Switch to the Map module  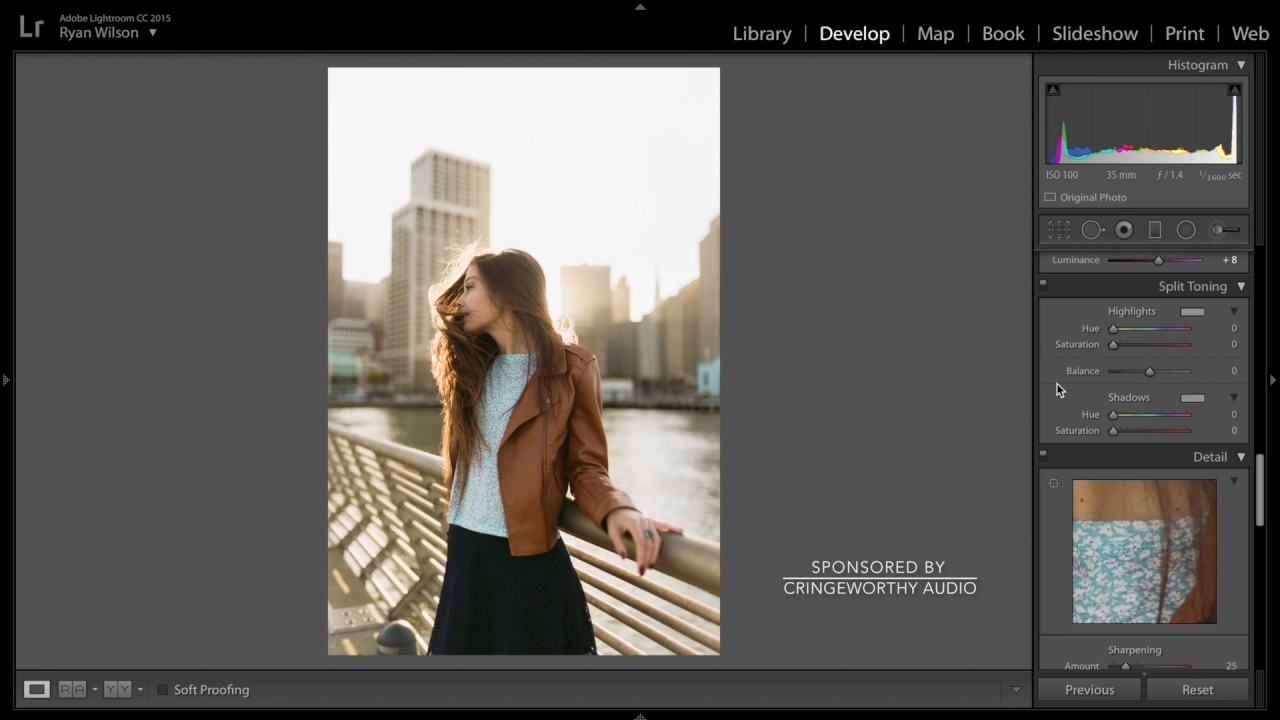(936, 34)
